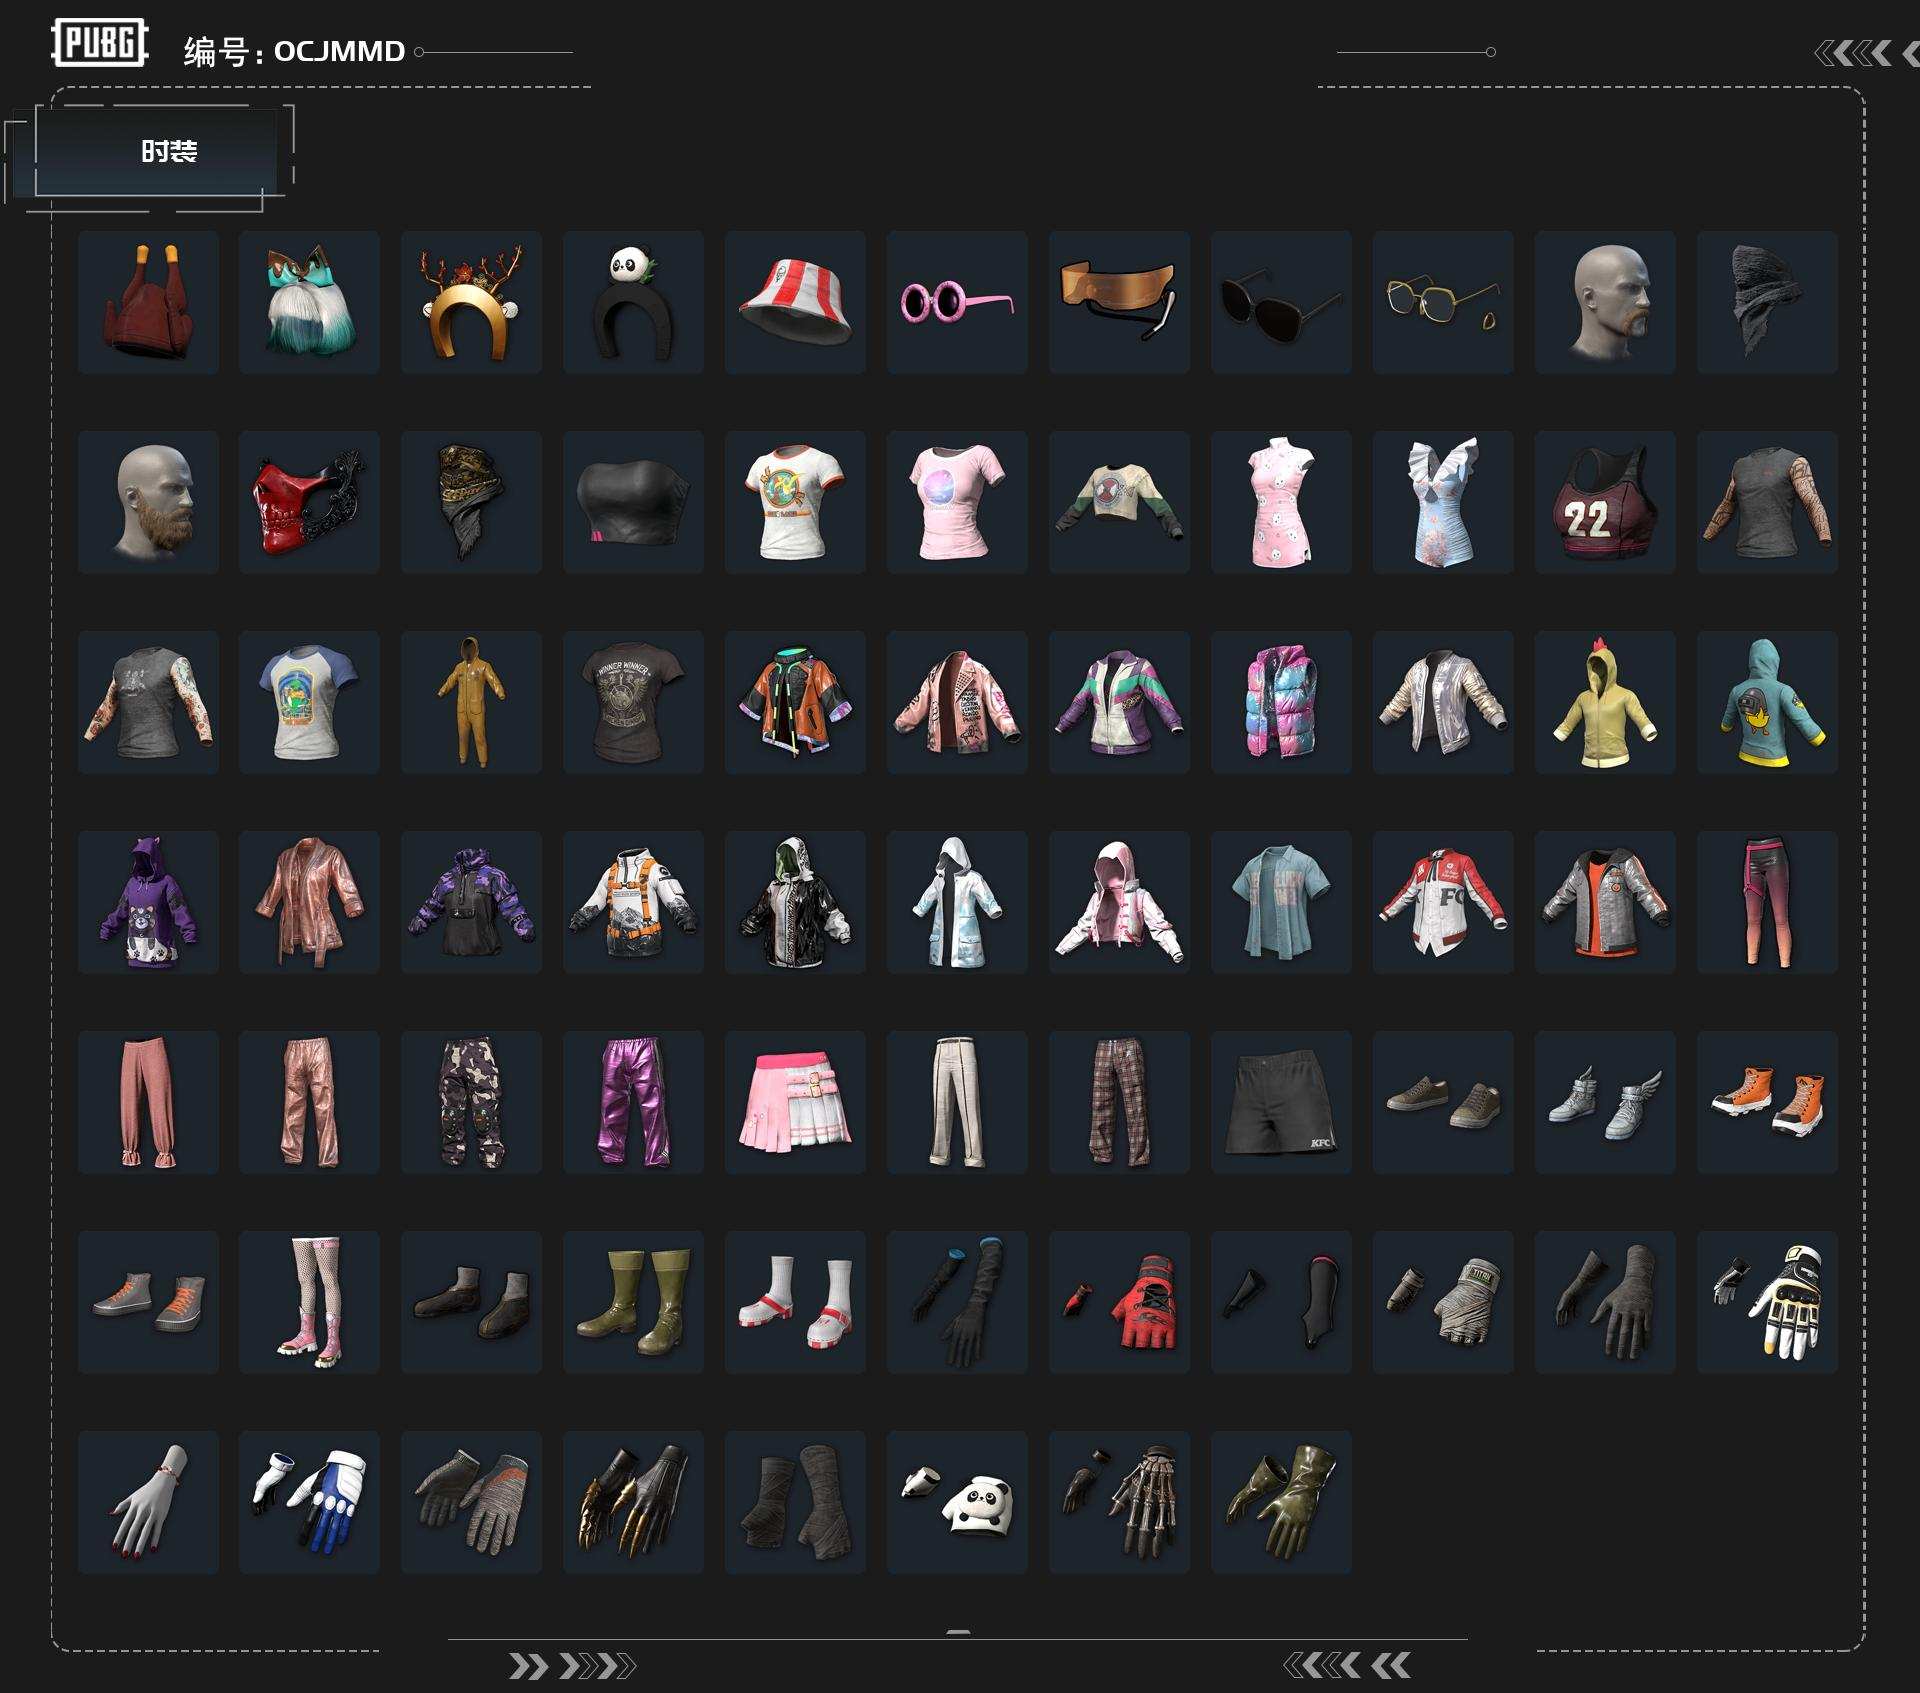
Task: Open the 时装 tab
Action: [x=167, y=151]
